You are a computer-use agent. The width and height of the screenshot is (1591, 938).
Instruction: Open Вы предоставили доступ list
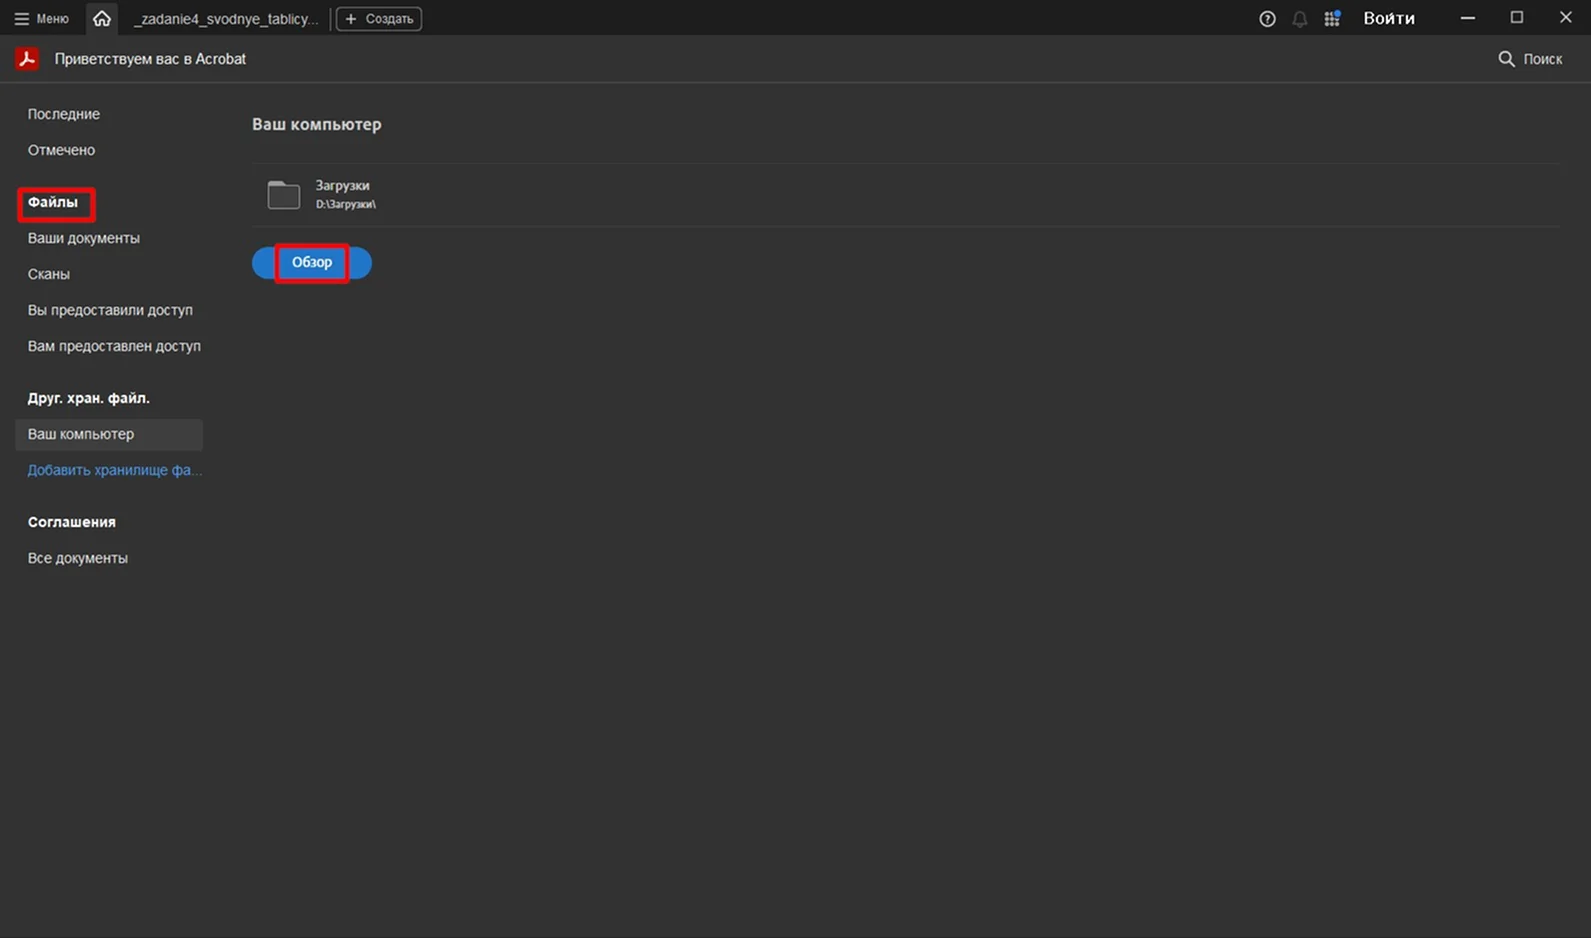[x=110, y=310]
